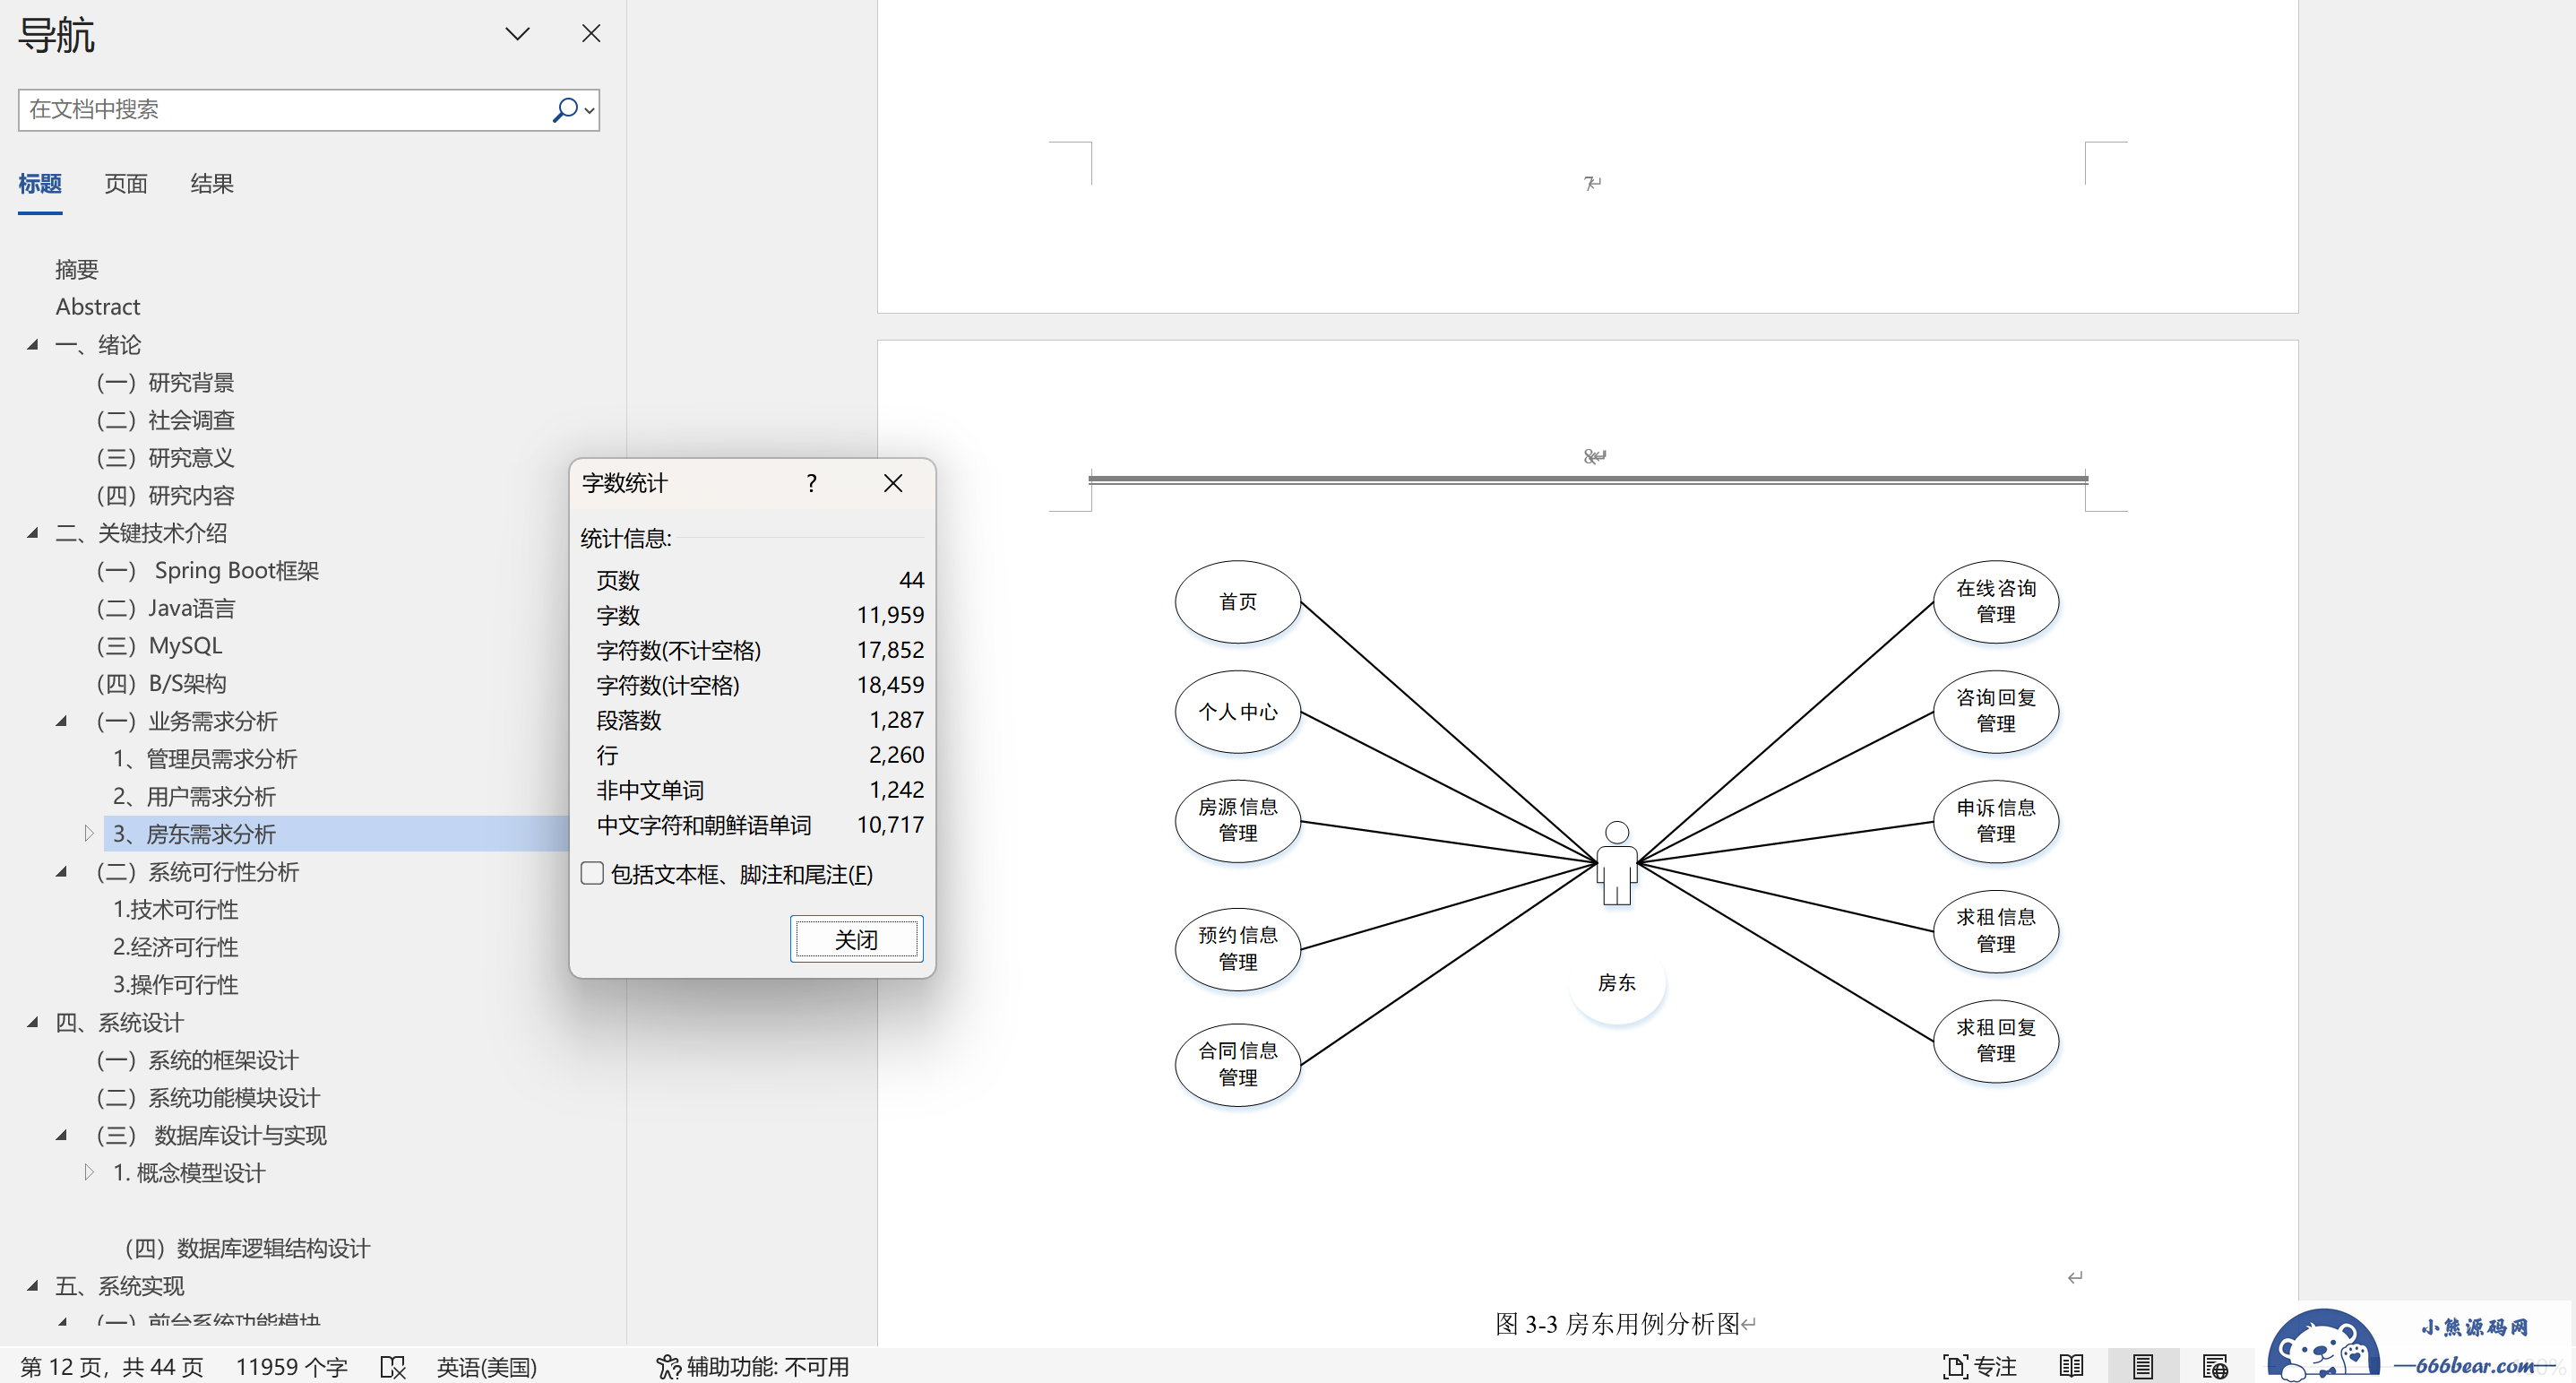Image resolution: width=2576 pixels, height=1383 pixels.
Task: Collapse the (一) 业务需求分析 heading
Action: [x=62, y=721]
